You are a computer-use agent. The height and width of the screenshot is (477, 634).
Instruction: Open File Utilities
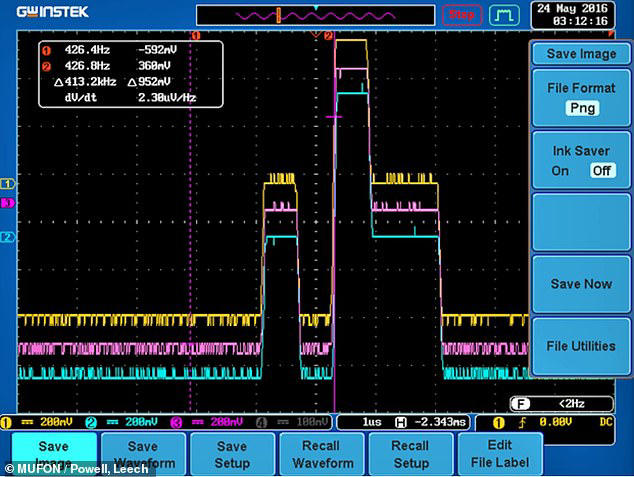[x=581, y=346]
